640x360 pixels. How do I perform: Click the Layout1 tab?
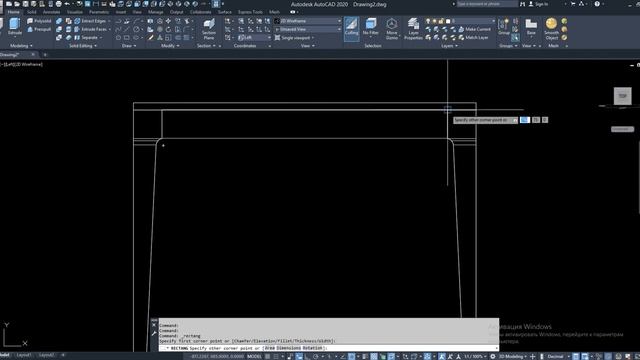click(x=24, y=355)
